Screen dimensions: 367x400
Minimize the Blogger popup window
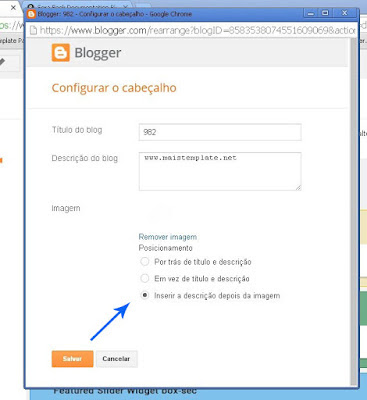tap(311, 13)
